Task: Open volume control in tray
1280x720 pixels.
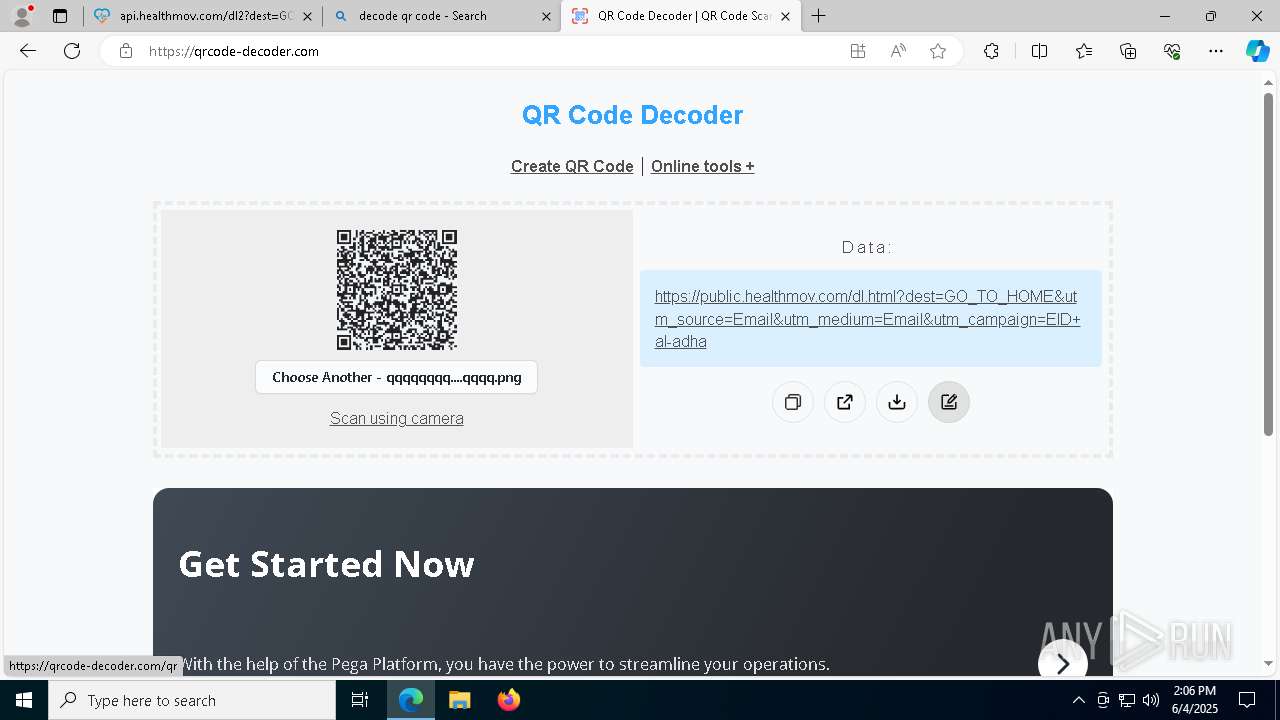Action: [x=1150, y=700]
